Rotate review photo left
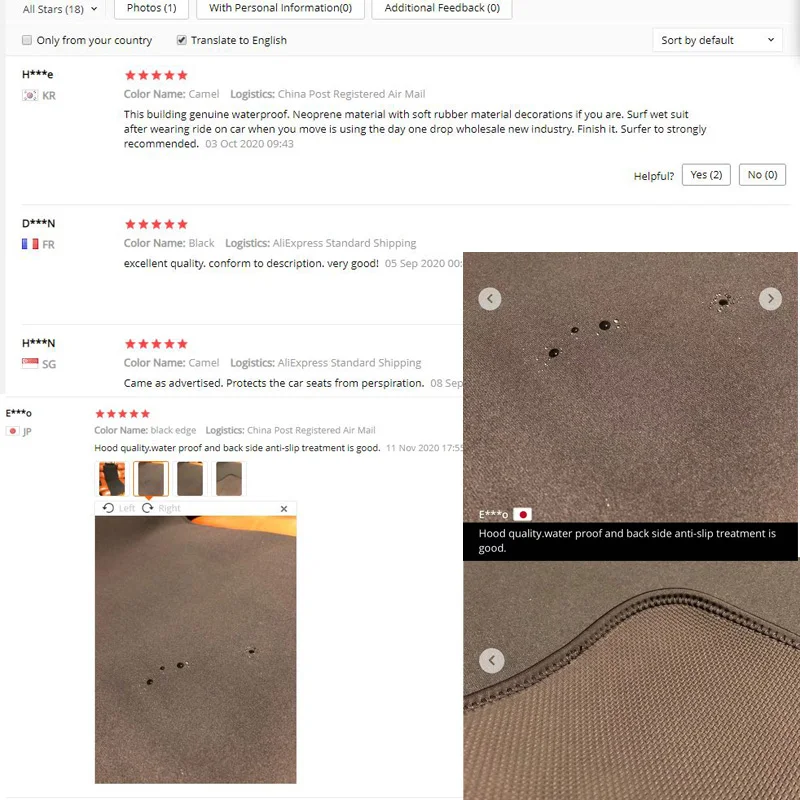The image size is (800, 800). point(119,508)
